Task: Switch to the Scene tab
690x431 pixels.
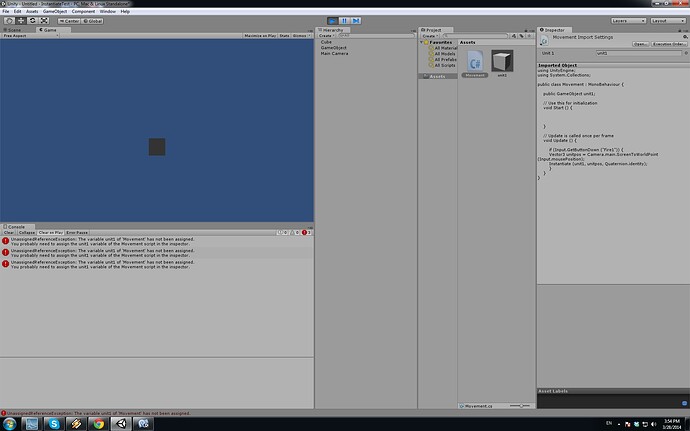Action: [x=12, y=30]
